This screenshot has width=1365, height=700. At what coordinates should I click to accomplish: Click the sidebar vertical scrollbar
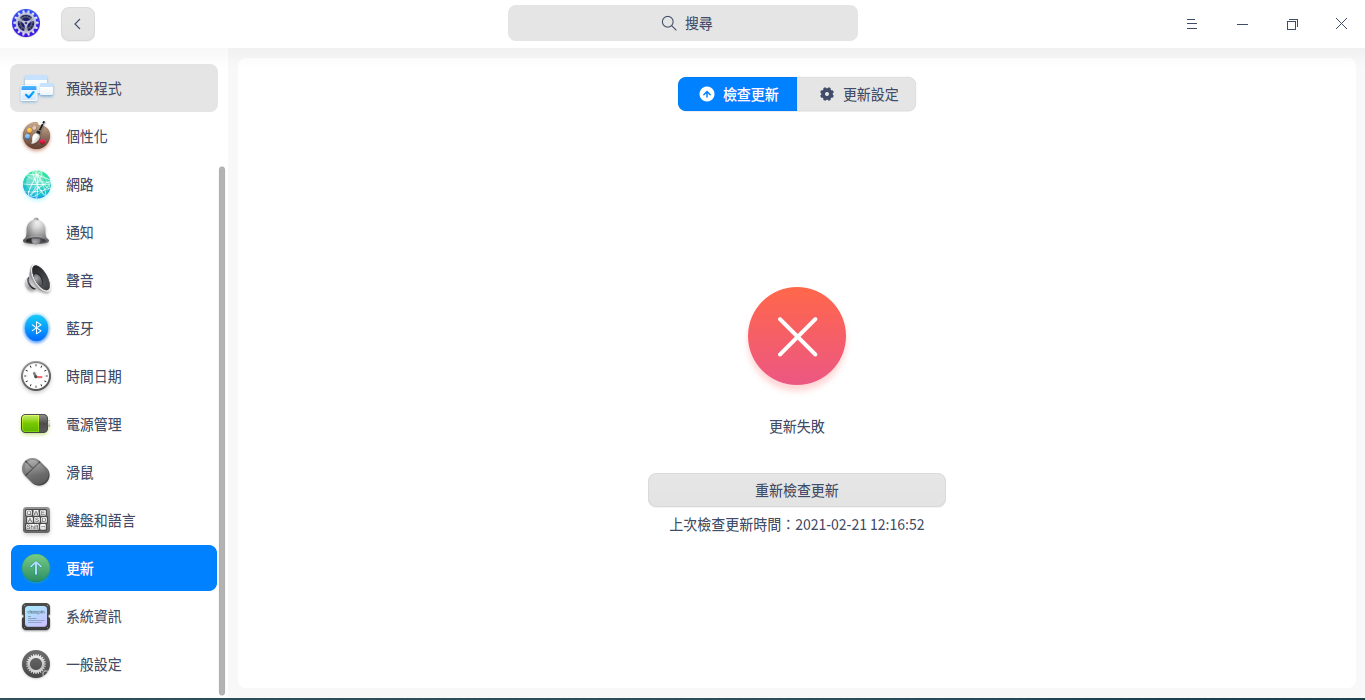pyautogui.click(x=222, y=430)
